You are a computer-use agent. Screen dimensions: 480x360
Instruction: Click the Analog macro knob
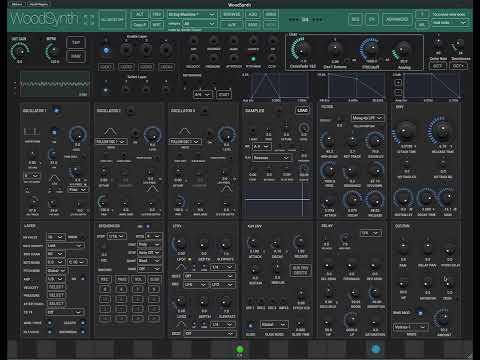point(402,51)
